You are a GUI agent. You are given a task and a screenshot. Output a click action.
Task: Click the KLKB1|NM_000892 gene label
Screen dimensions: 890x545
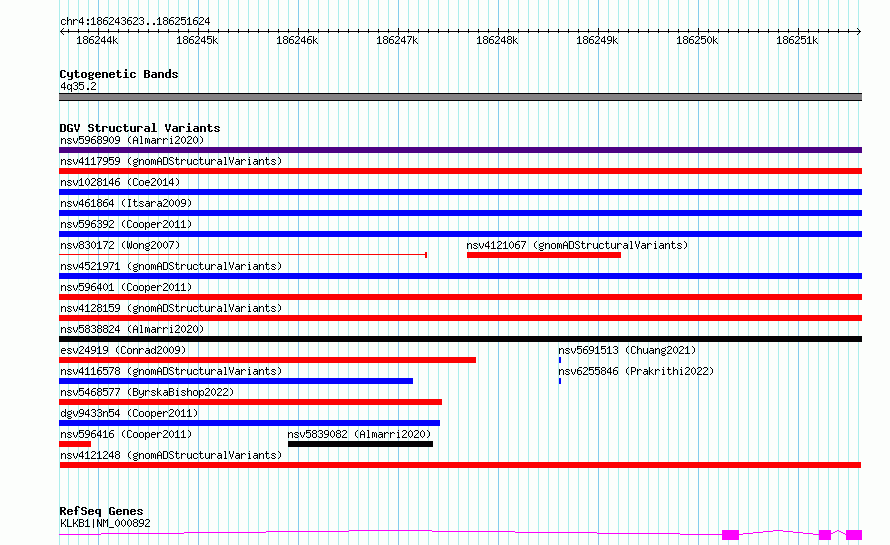pos(105,523)
